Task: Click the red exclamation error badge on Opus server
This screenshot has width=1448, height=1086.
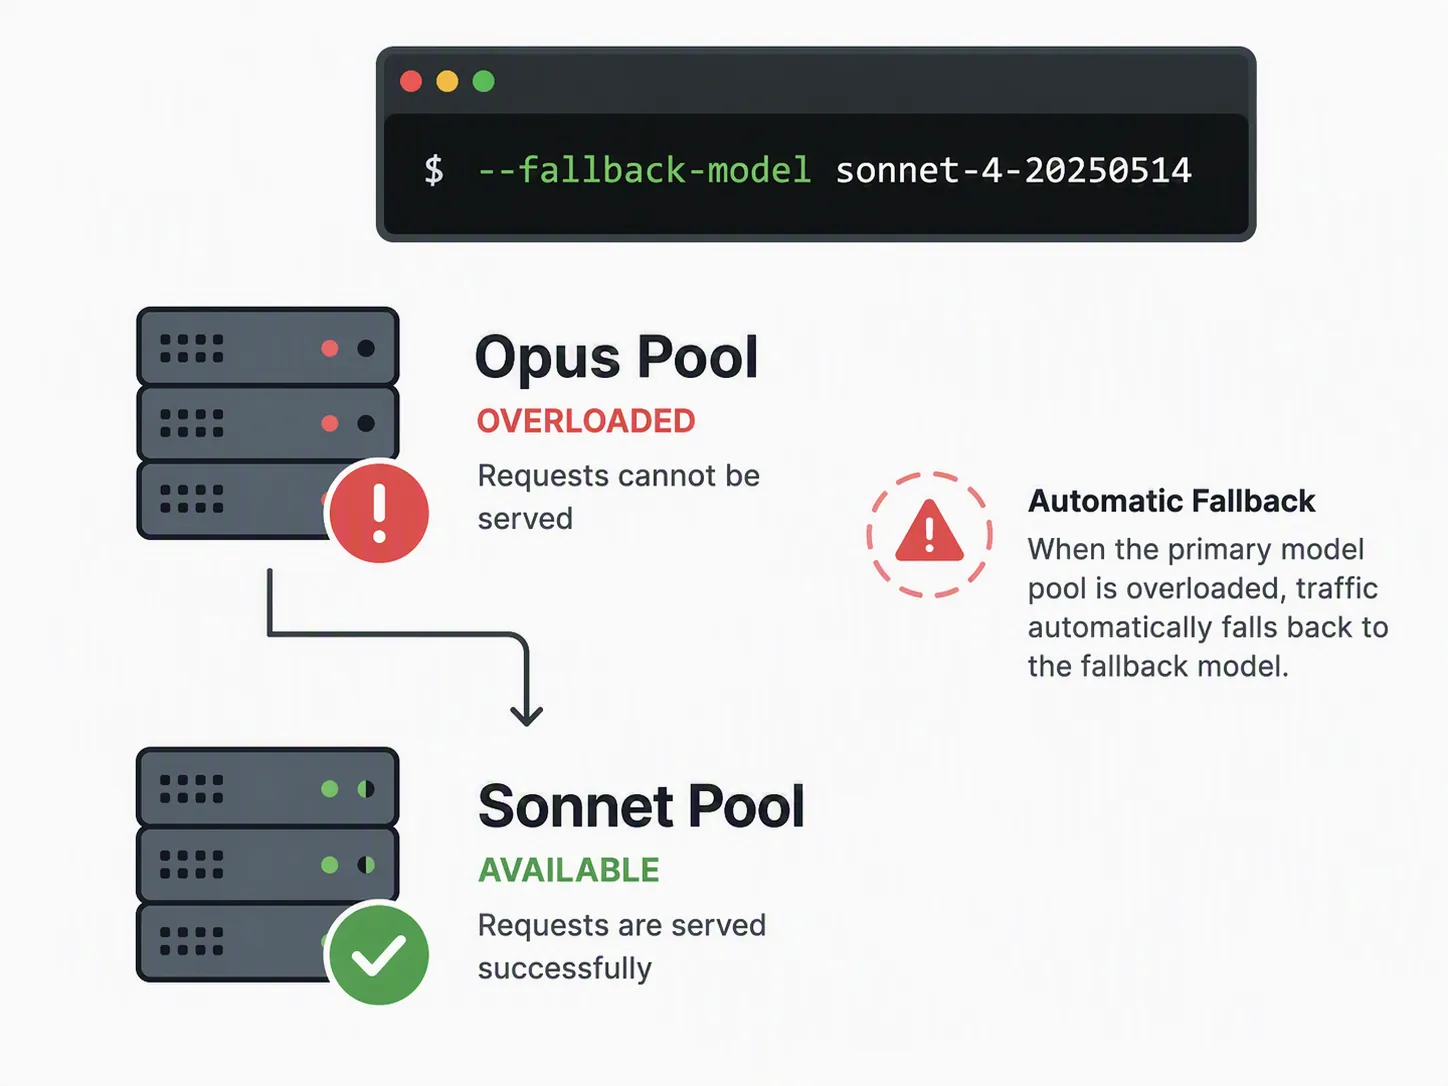Action: (x=379, y=512)
